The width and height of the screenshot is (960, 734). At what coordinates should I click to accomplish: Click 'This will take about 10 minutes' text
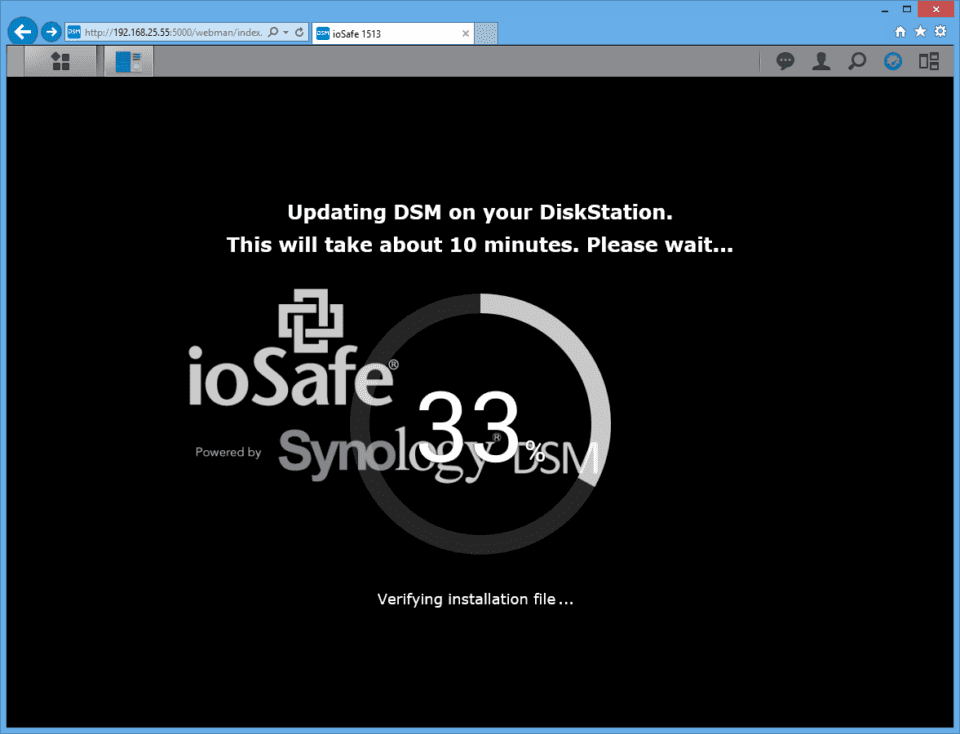coord(403,245)
